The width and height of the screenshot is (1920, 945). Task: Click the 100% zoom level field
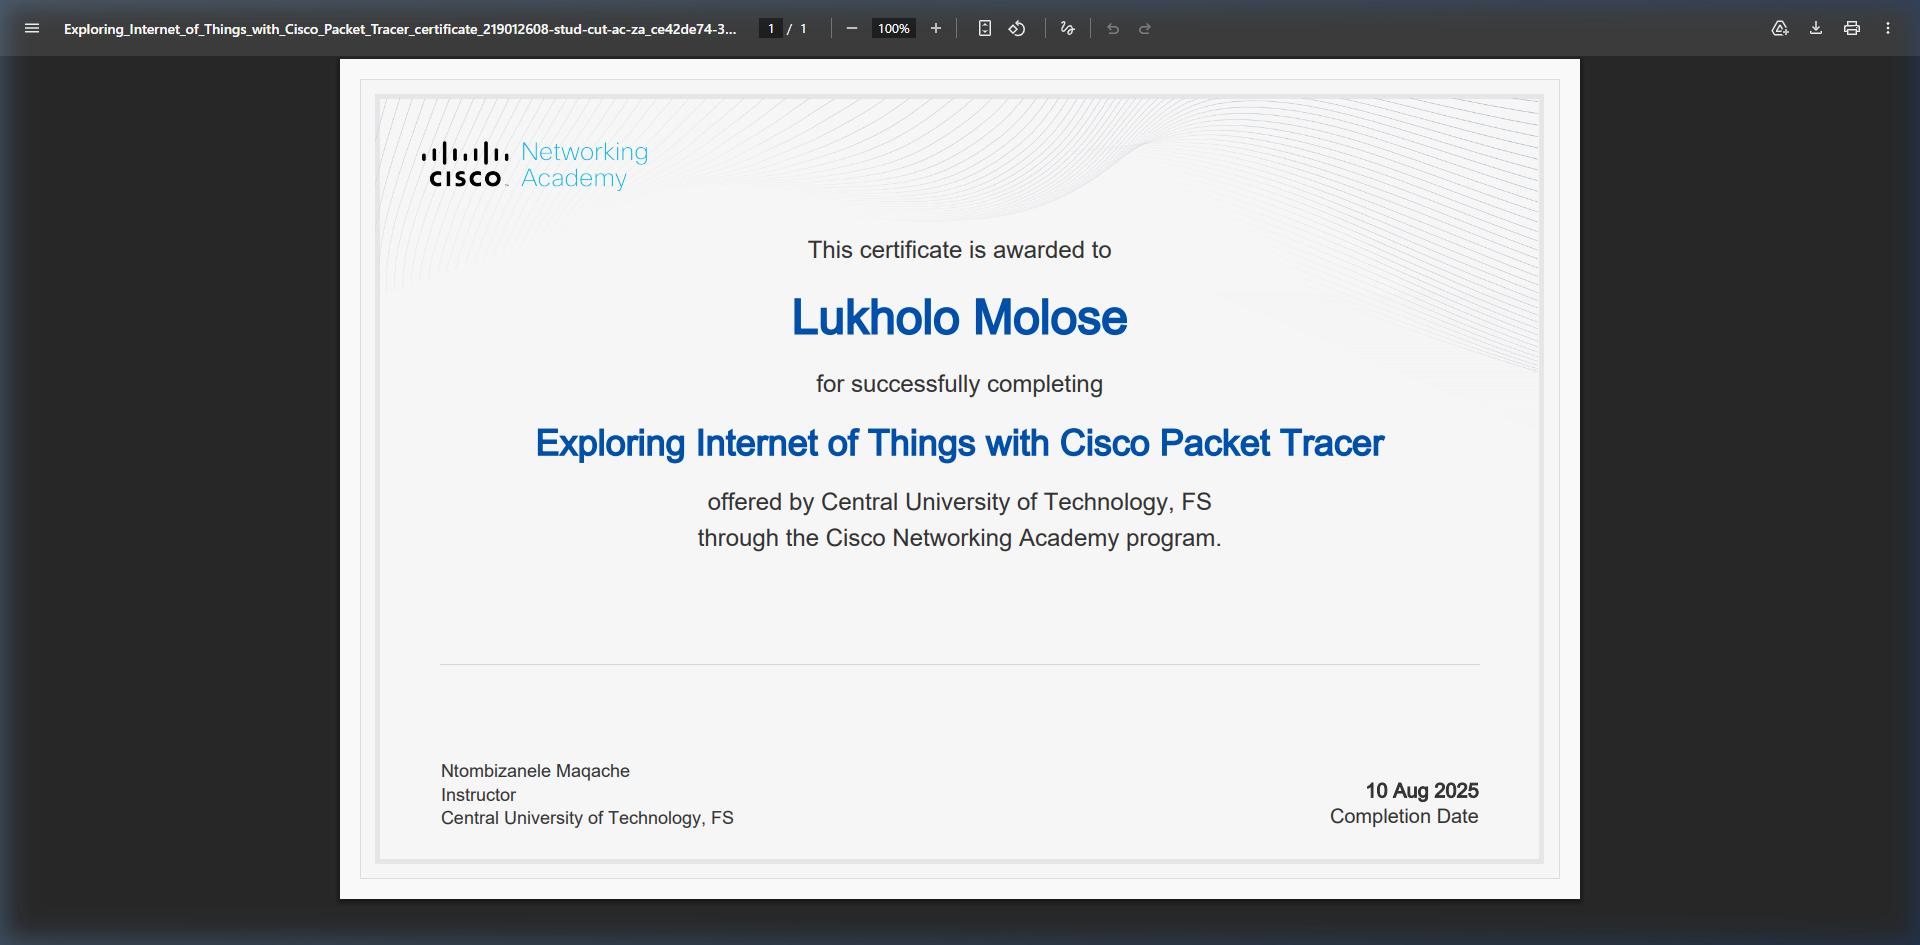[894, 28]
